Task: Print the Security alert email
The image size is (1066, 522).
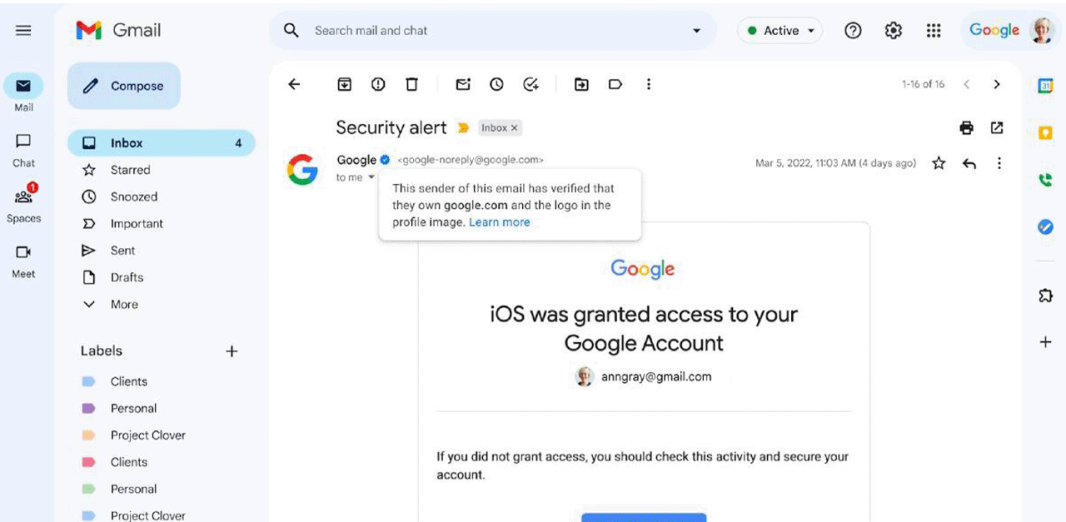Action: point(966,128)
